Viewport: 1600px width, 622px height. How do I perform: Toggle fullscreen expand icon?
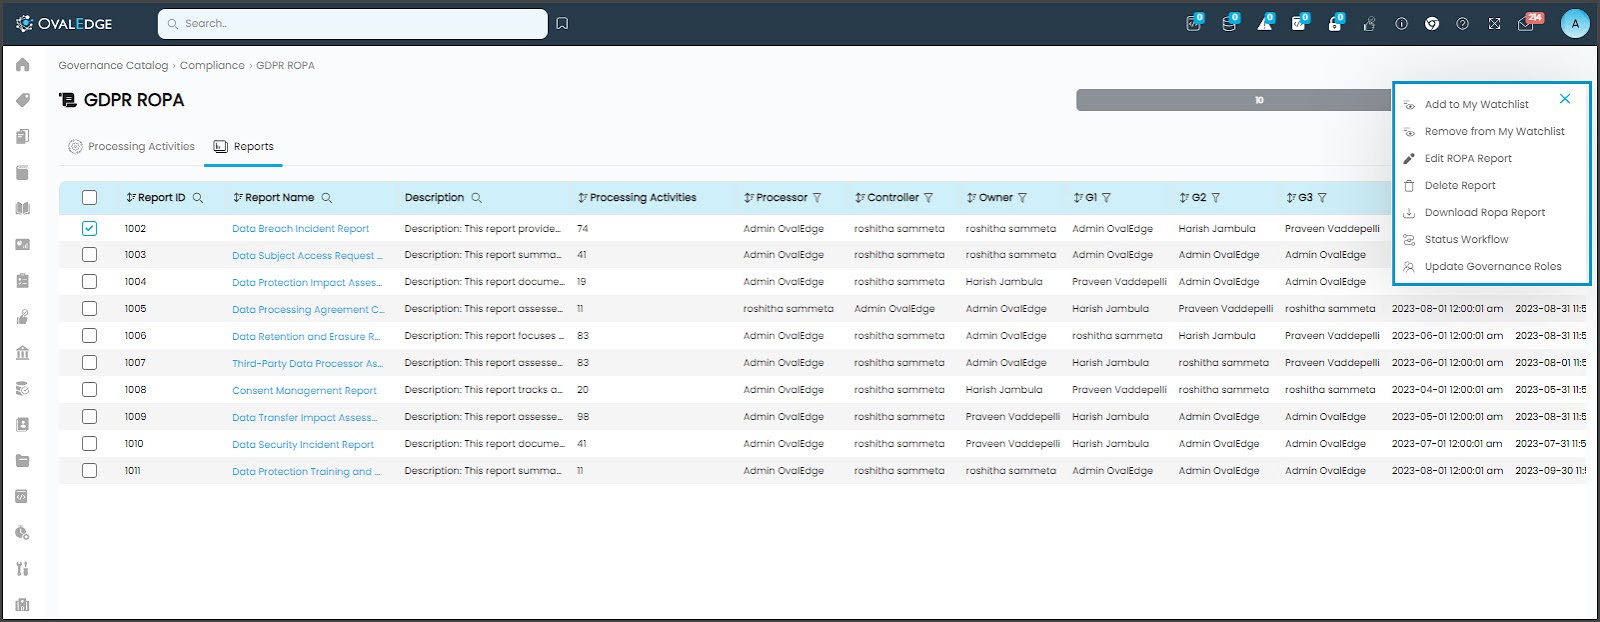[x=1494, y=24]
